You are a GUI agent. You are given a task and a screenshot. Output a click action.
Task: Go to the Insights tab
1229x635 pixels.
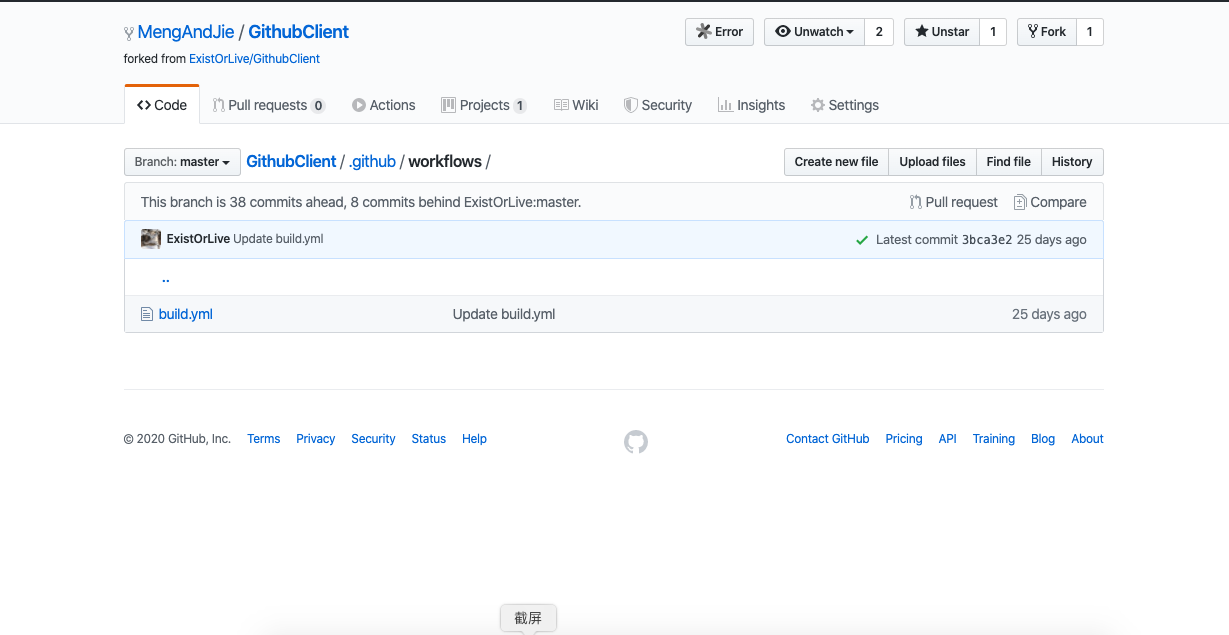(x=751, y=105)
